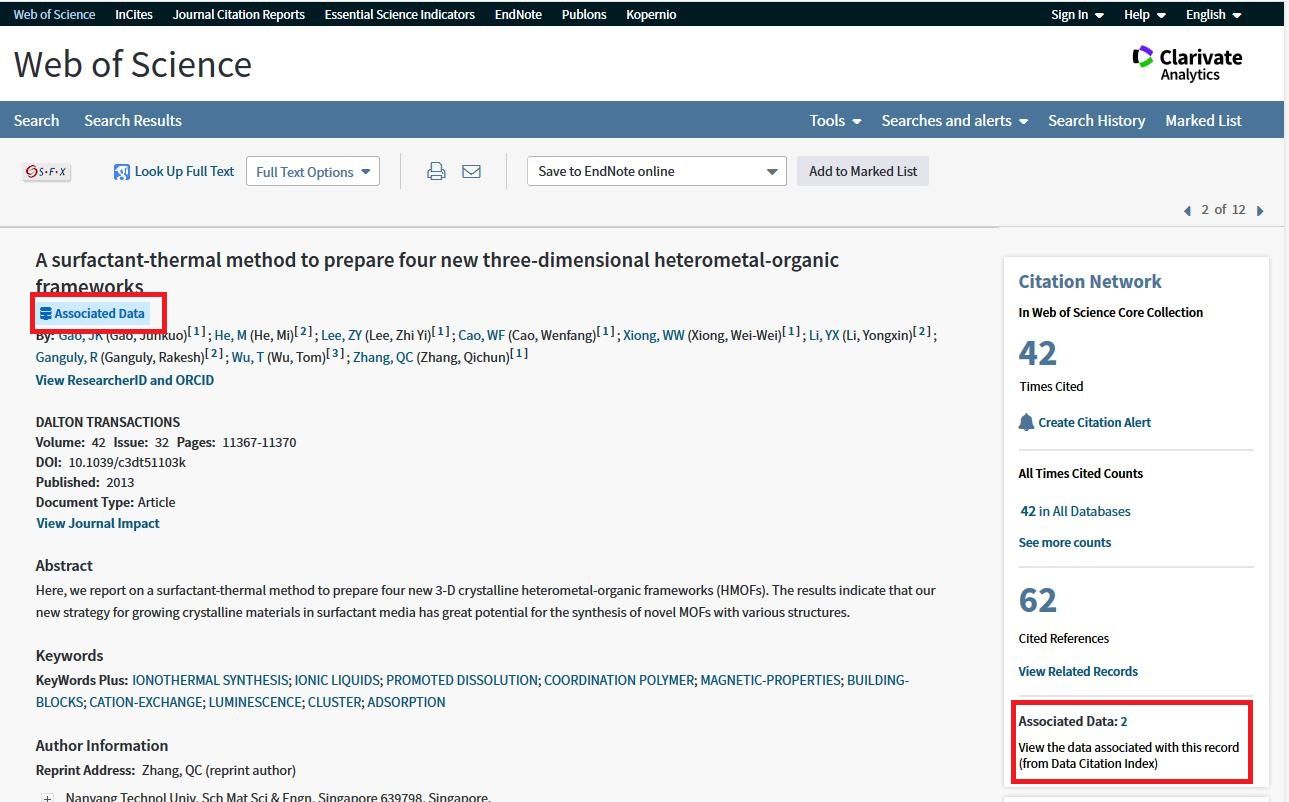This screenshot has width=1289, height=802.
Task: Click Create Citation Alert link
Action: coord(1094,422)
